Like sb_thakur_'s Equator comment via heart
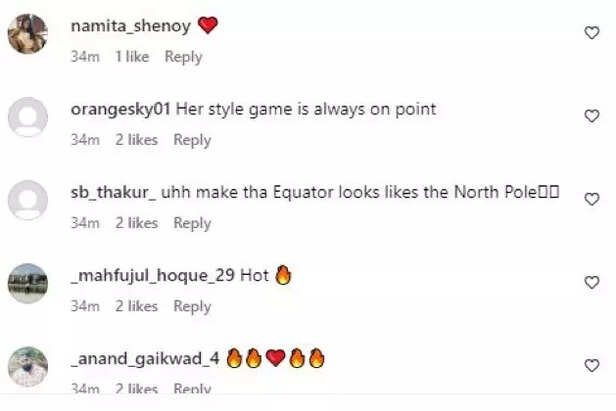616x411 pixels. point(592,199)
